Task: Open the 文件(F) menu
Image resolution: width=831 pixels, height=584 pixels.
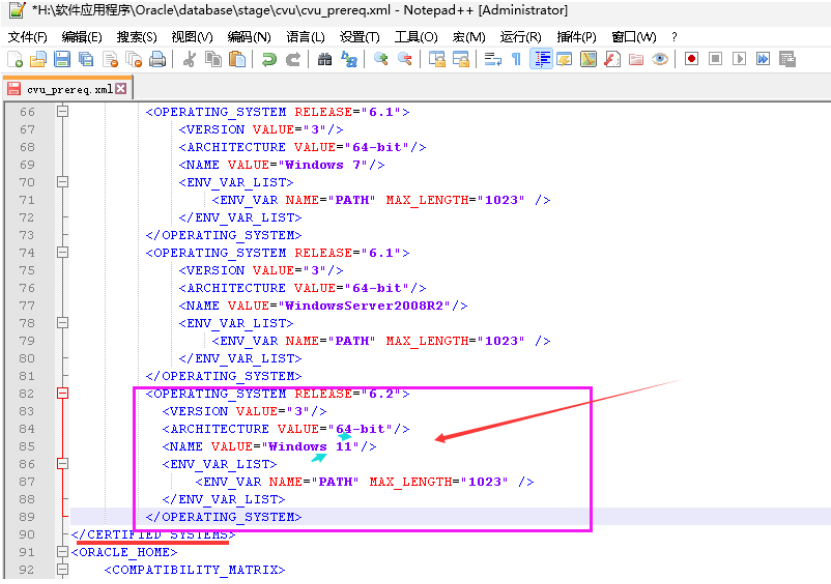Action: 27,37
